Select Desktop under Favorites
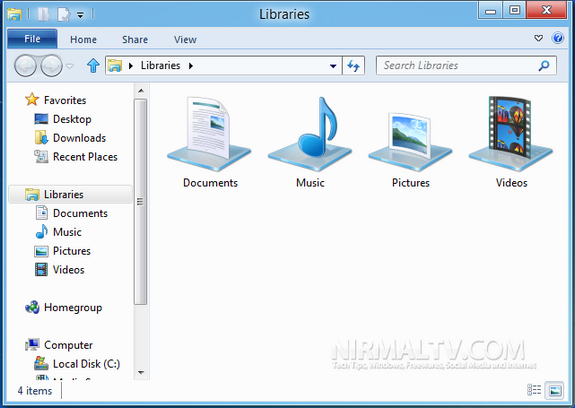This screenshot has width=575, height=408. point(63,119)
